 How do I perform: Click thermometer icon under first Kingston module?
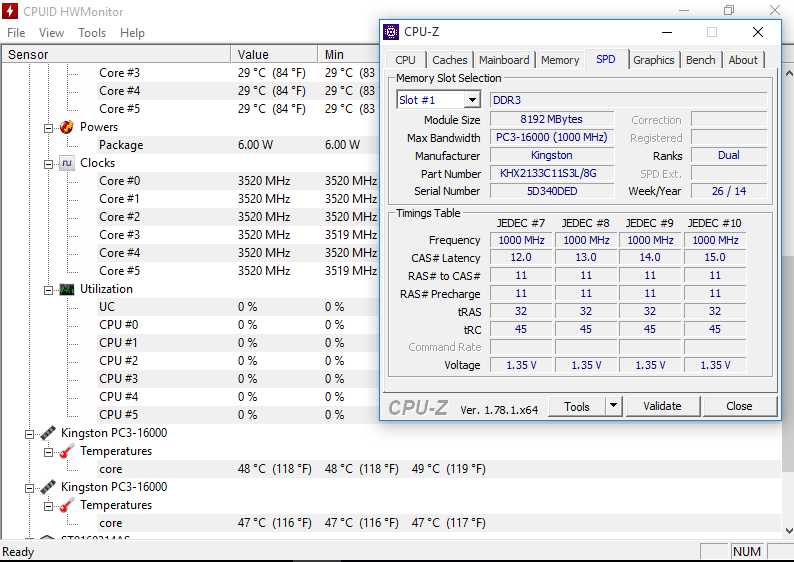pyautogui.click(x=66, y=451)
